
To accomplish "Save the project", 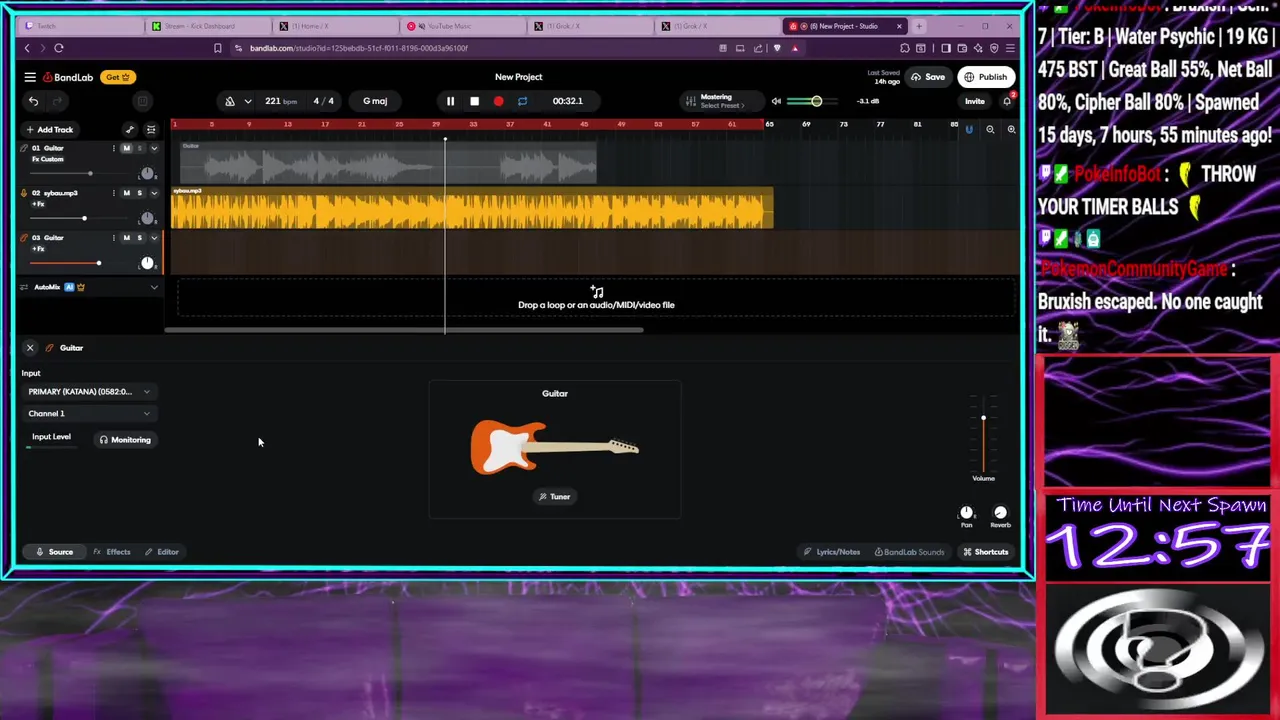I will [928, 77].
